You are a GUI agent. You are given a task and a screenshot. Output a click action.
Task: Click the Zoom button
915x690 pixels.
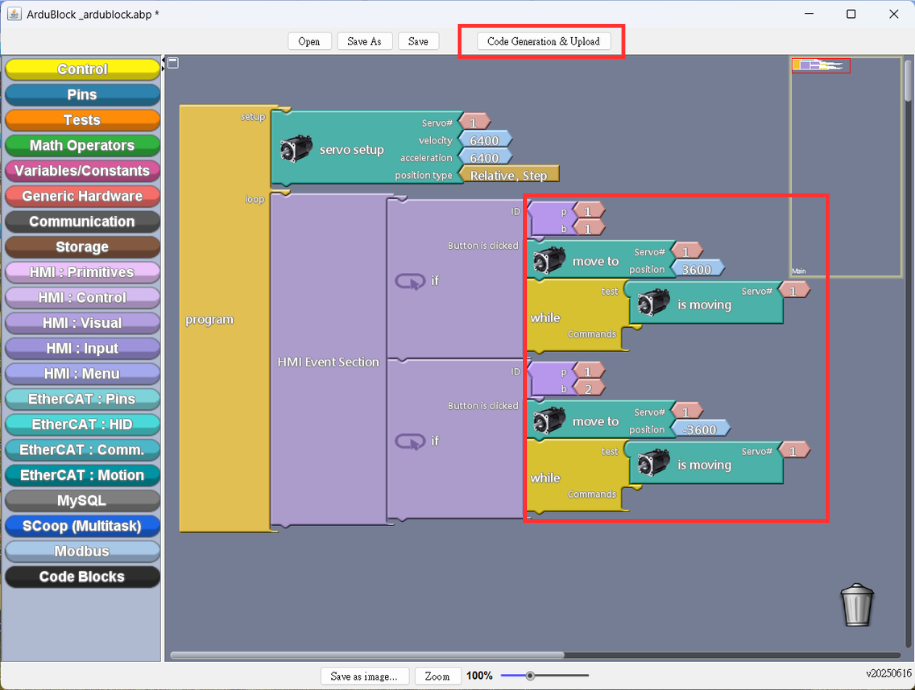click(438, 676)
